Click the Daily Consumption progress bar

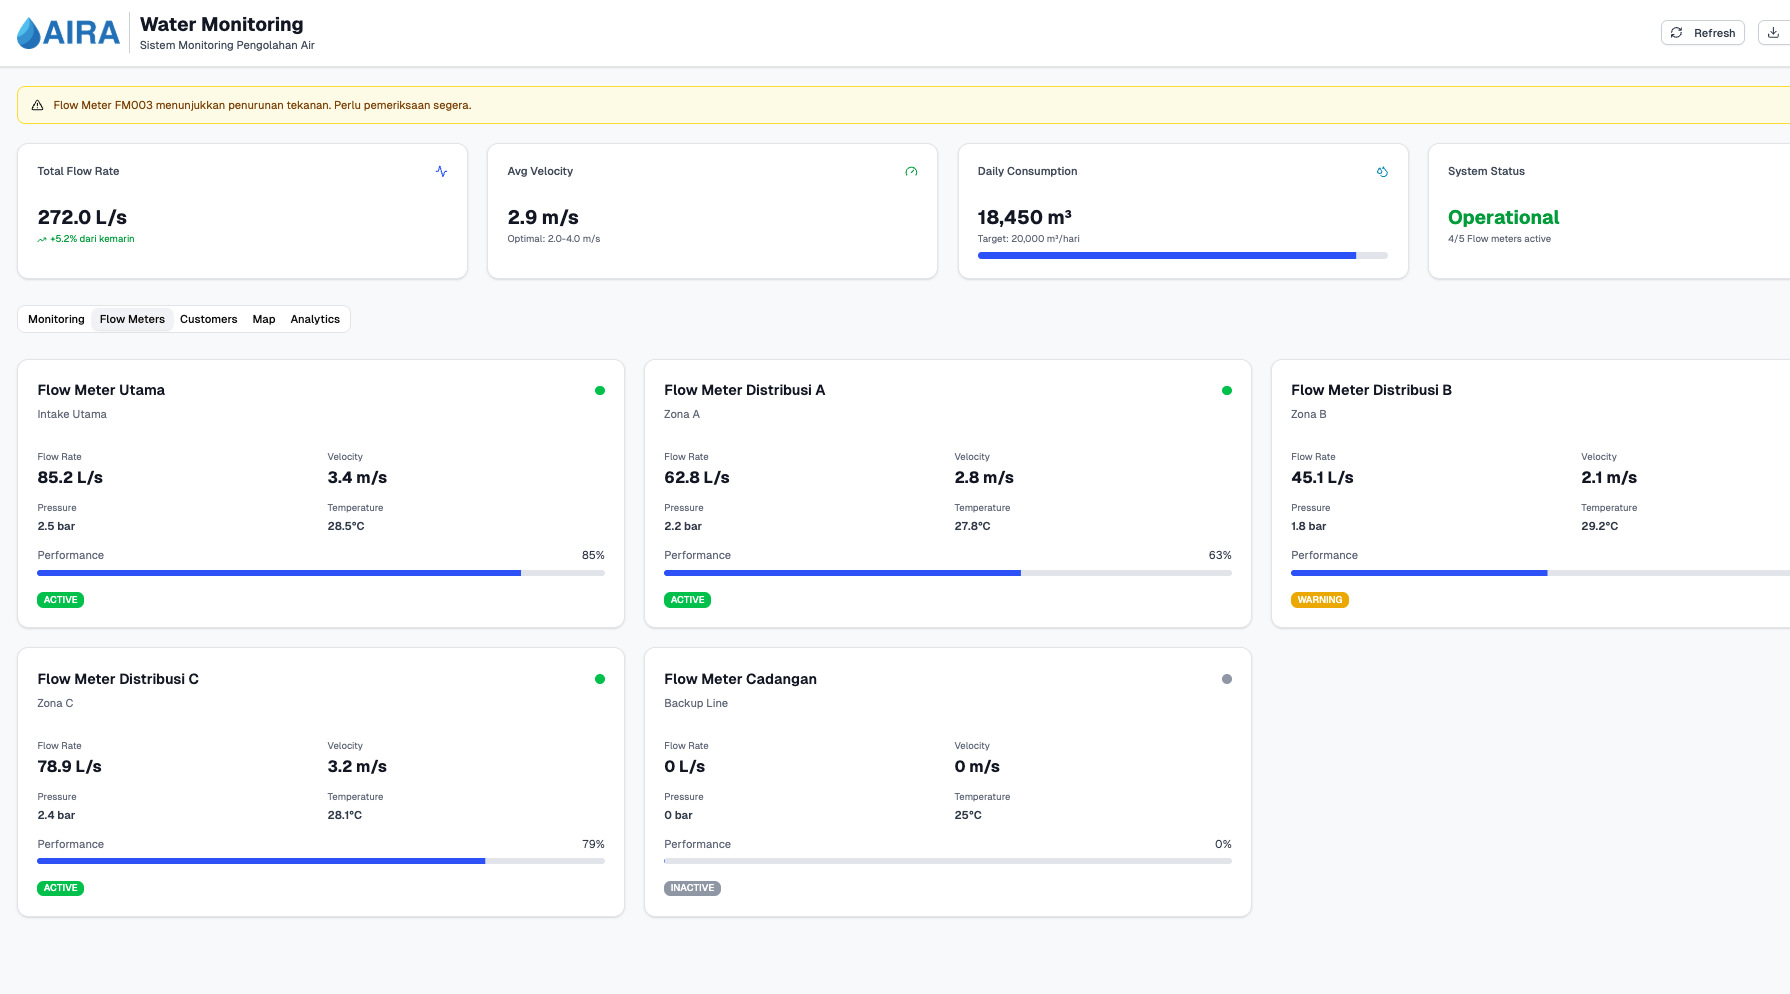(x=1182, y=256)
